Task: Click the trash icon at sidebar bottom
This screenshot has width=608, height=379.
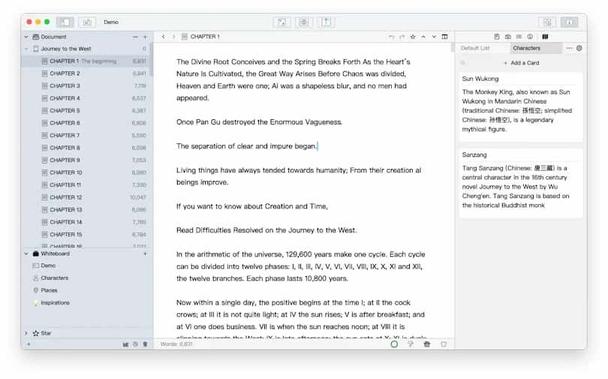Action: 145,344
